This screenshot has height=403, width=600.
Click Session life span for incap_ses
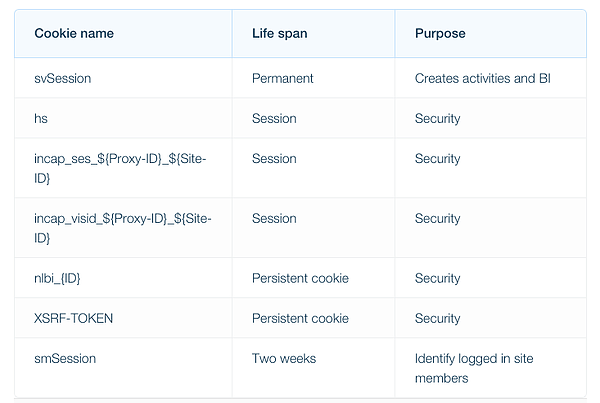pos(274,158)
